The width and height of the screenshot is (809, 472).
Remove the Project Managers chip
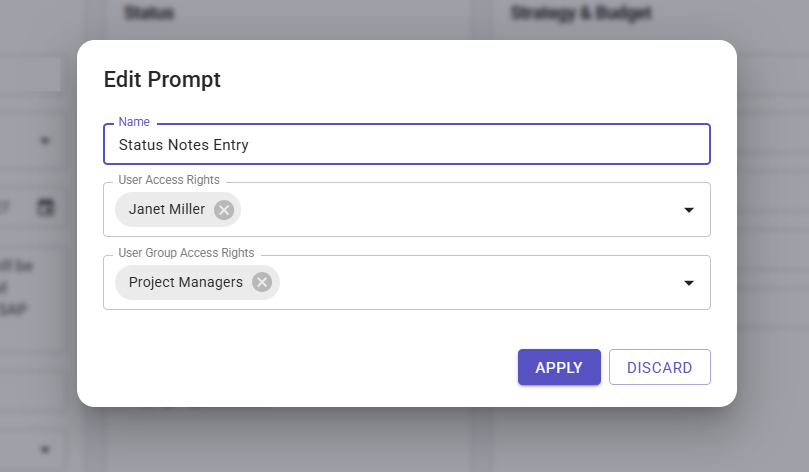tap(262, 282)
